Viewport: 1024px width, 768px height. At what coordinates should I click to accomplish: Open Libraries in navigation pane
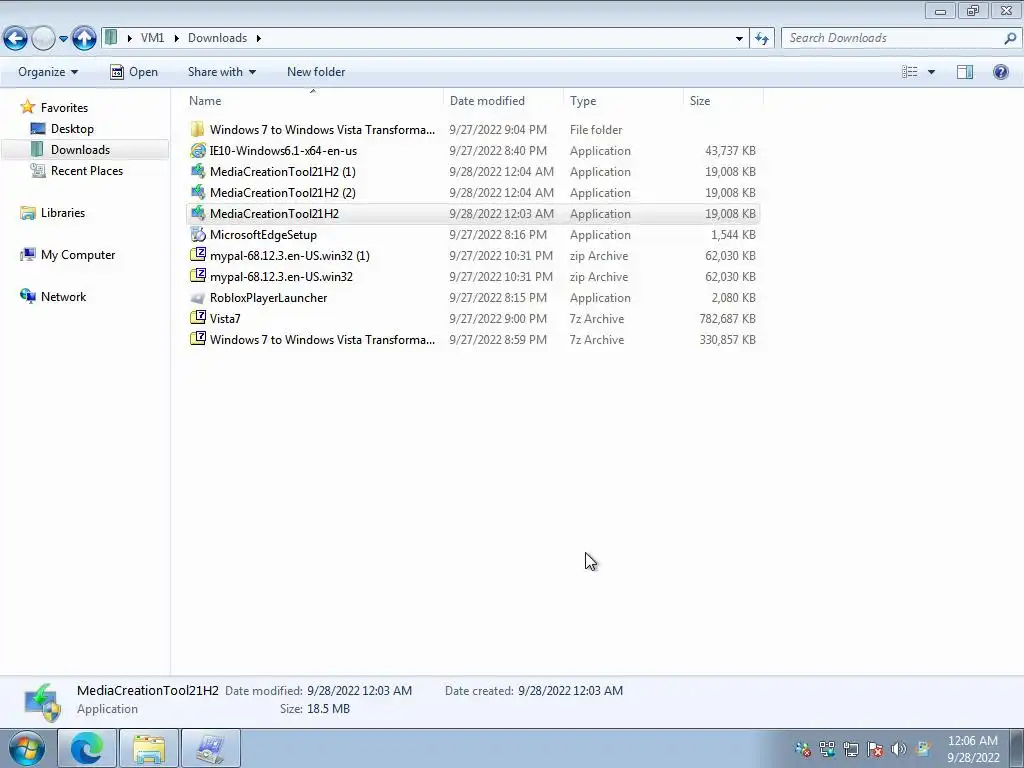pos(63,213)
